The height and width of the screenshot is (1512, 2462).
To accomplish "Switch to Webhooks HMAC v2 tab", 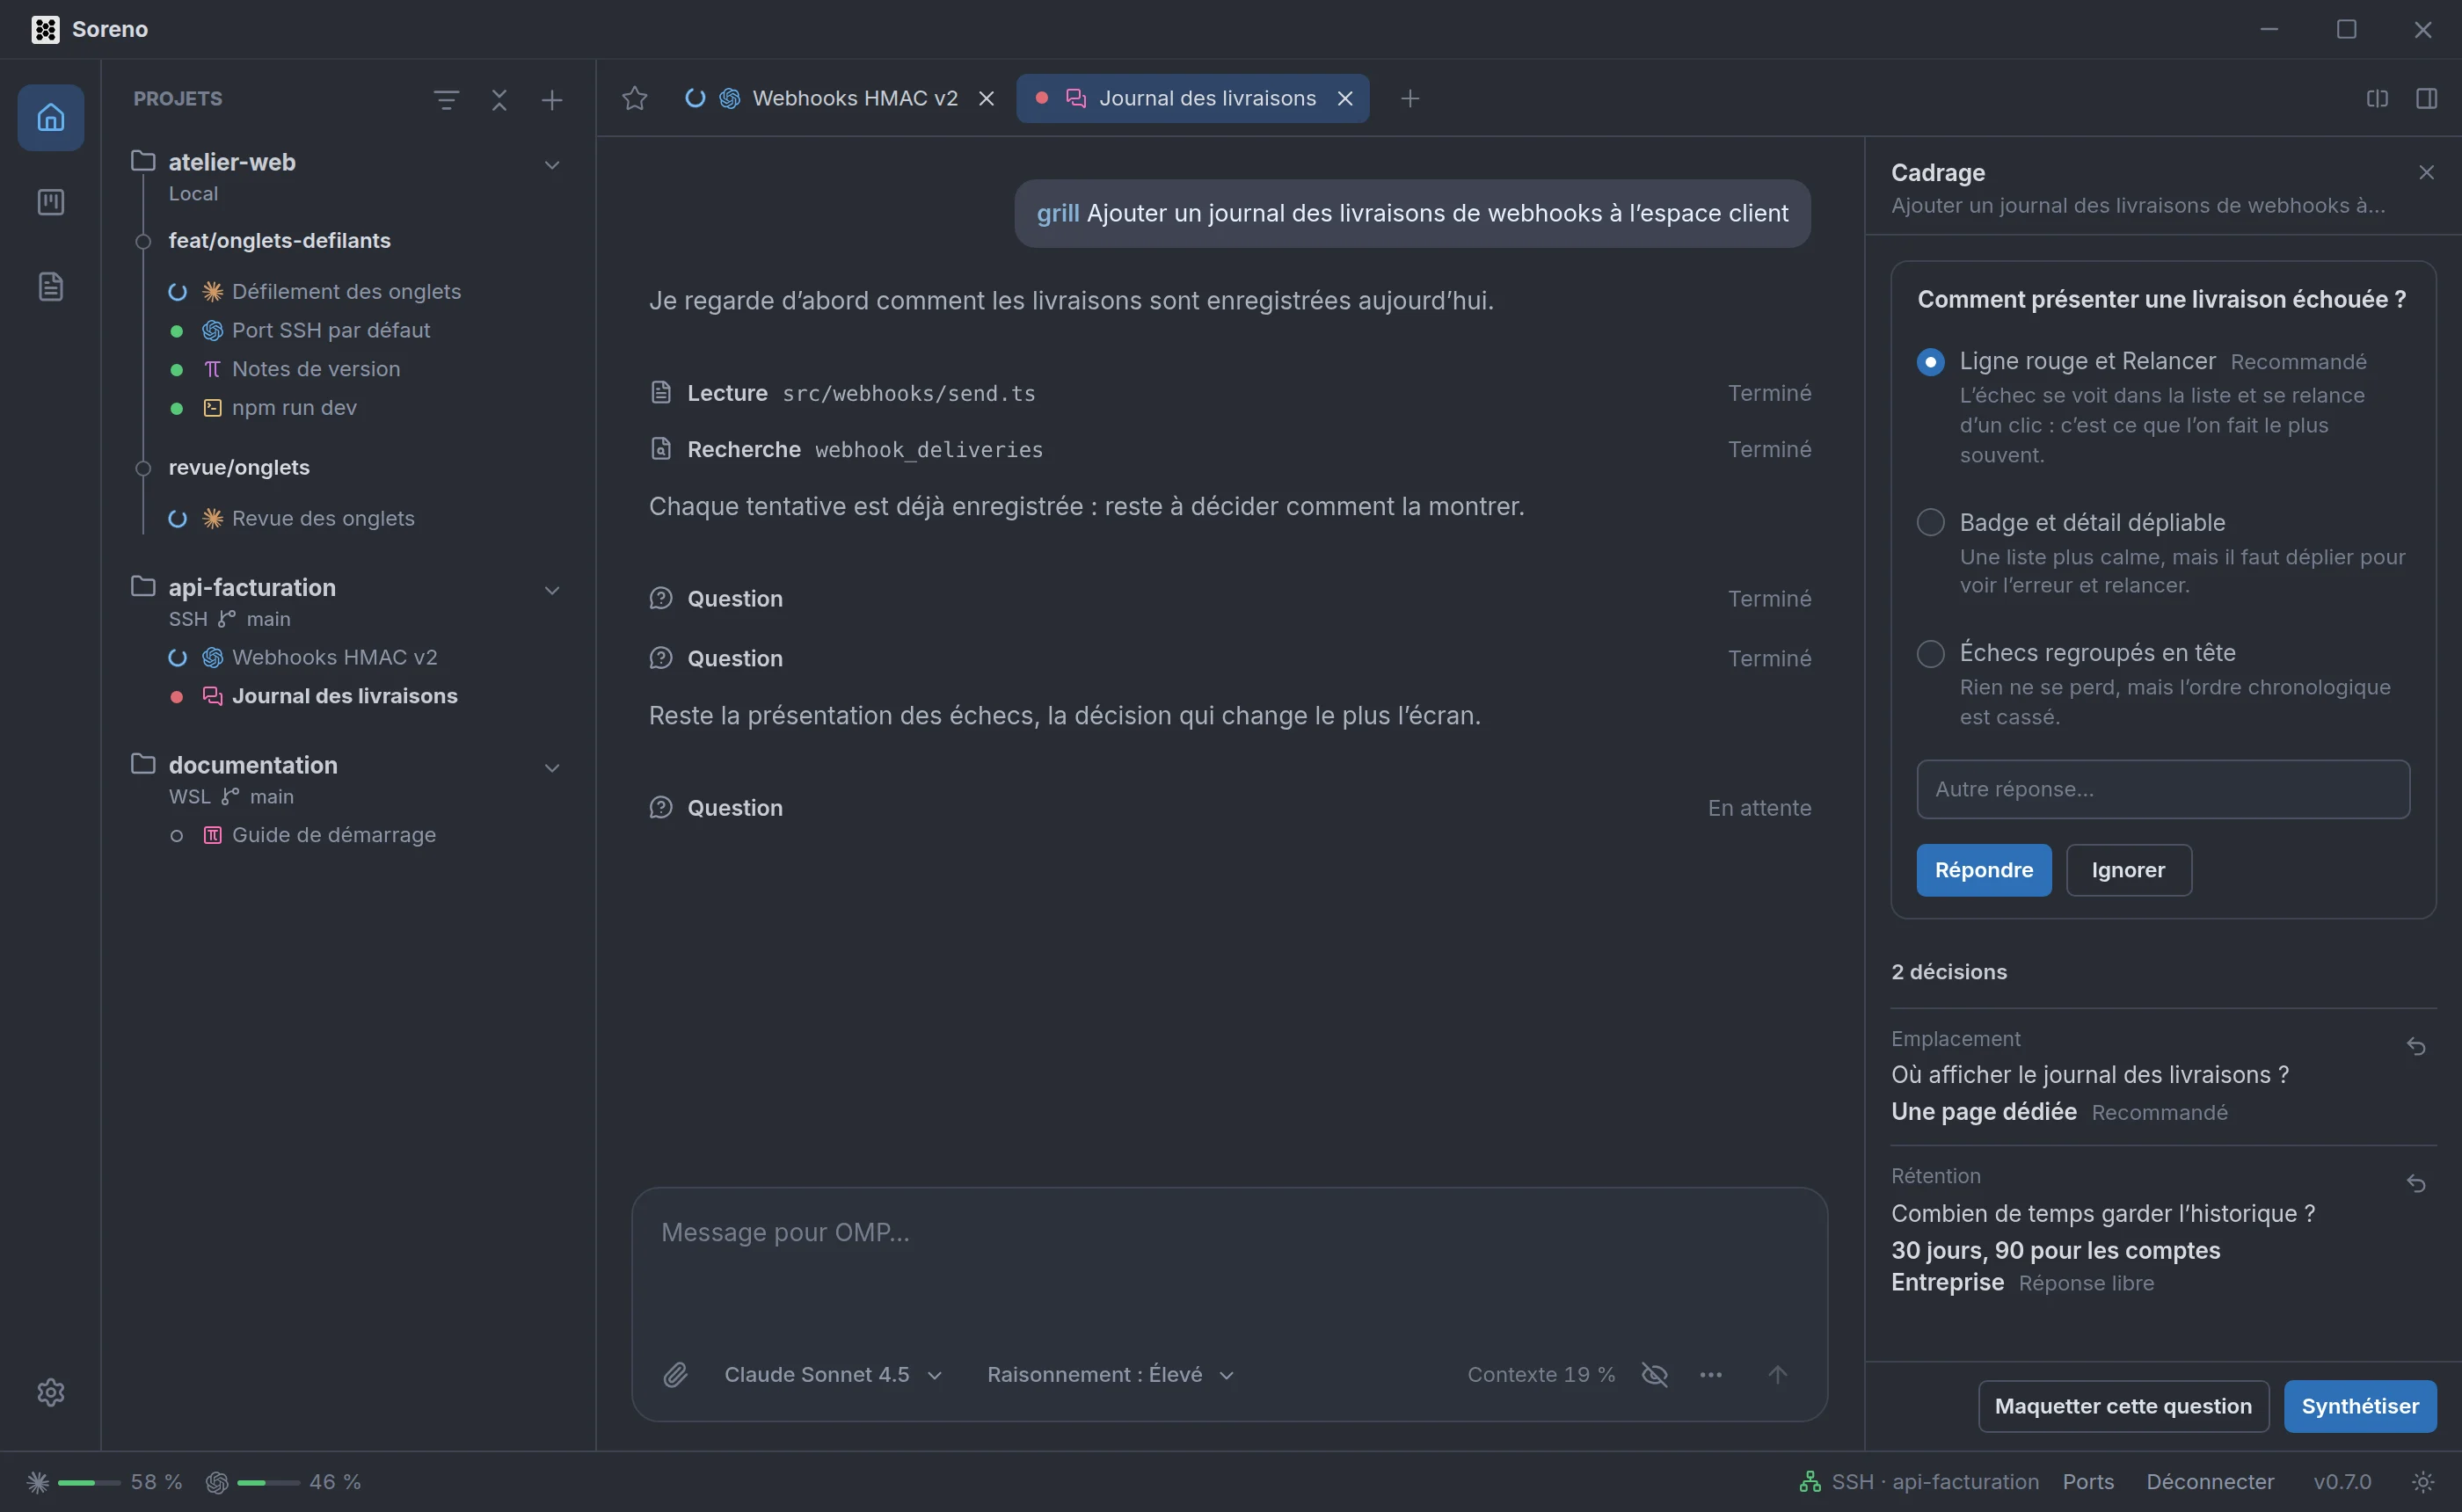I will point(840,98).
